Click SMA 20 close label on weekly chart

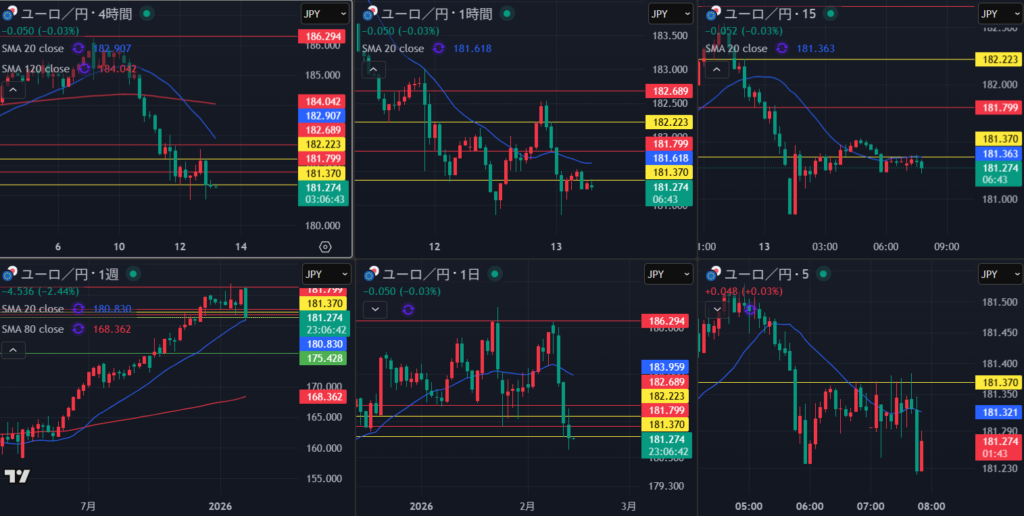[x=34, y=309]
